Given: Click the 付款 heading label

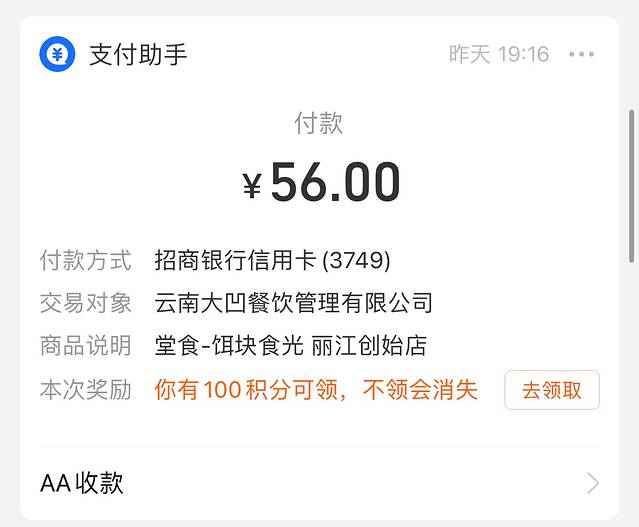Looking at the screenshot, I should tap(319, 123).
